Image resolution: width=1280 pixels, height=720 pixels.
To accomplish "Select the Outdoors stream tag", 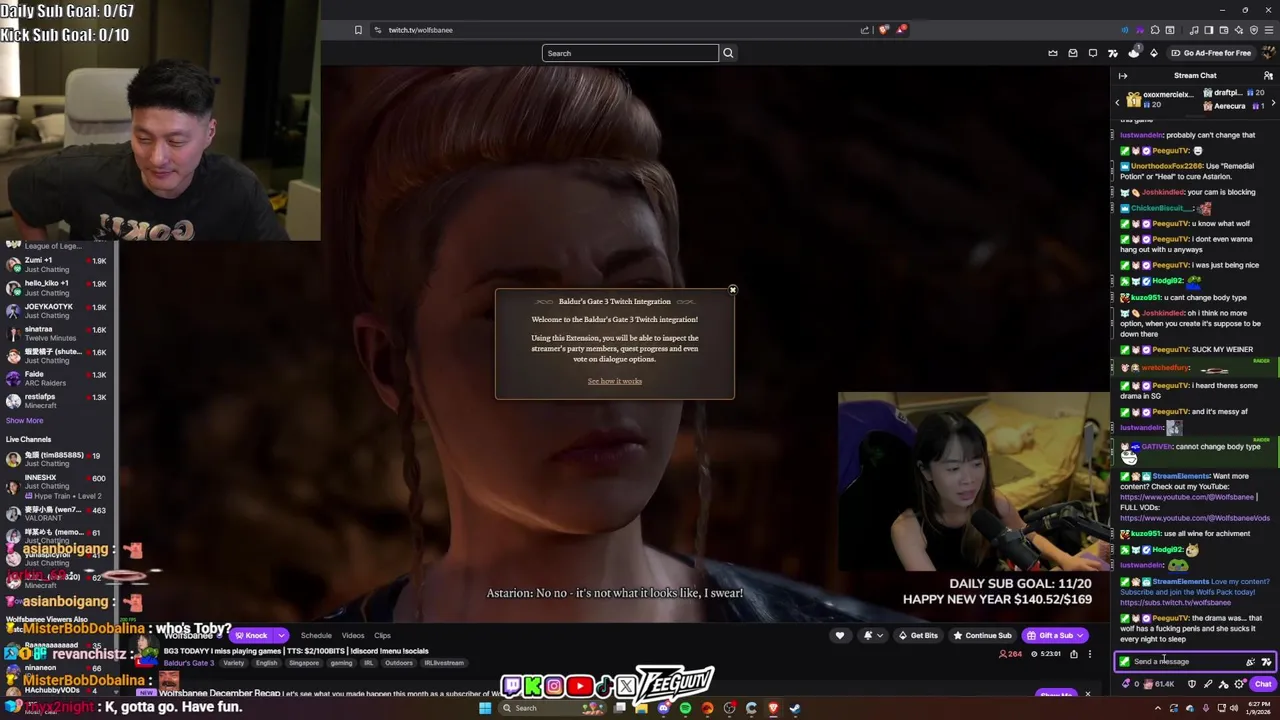I will coord(399,663).
